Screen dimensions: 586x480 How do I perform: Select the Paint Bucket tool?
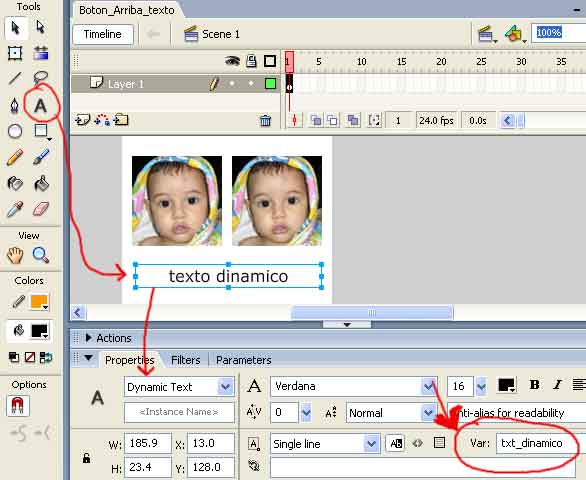[41, 184]
